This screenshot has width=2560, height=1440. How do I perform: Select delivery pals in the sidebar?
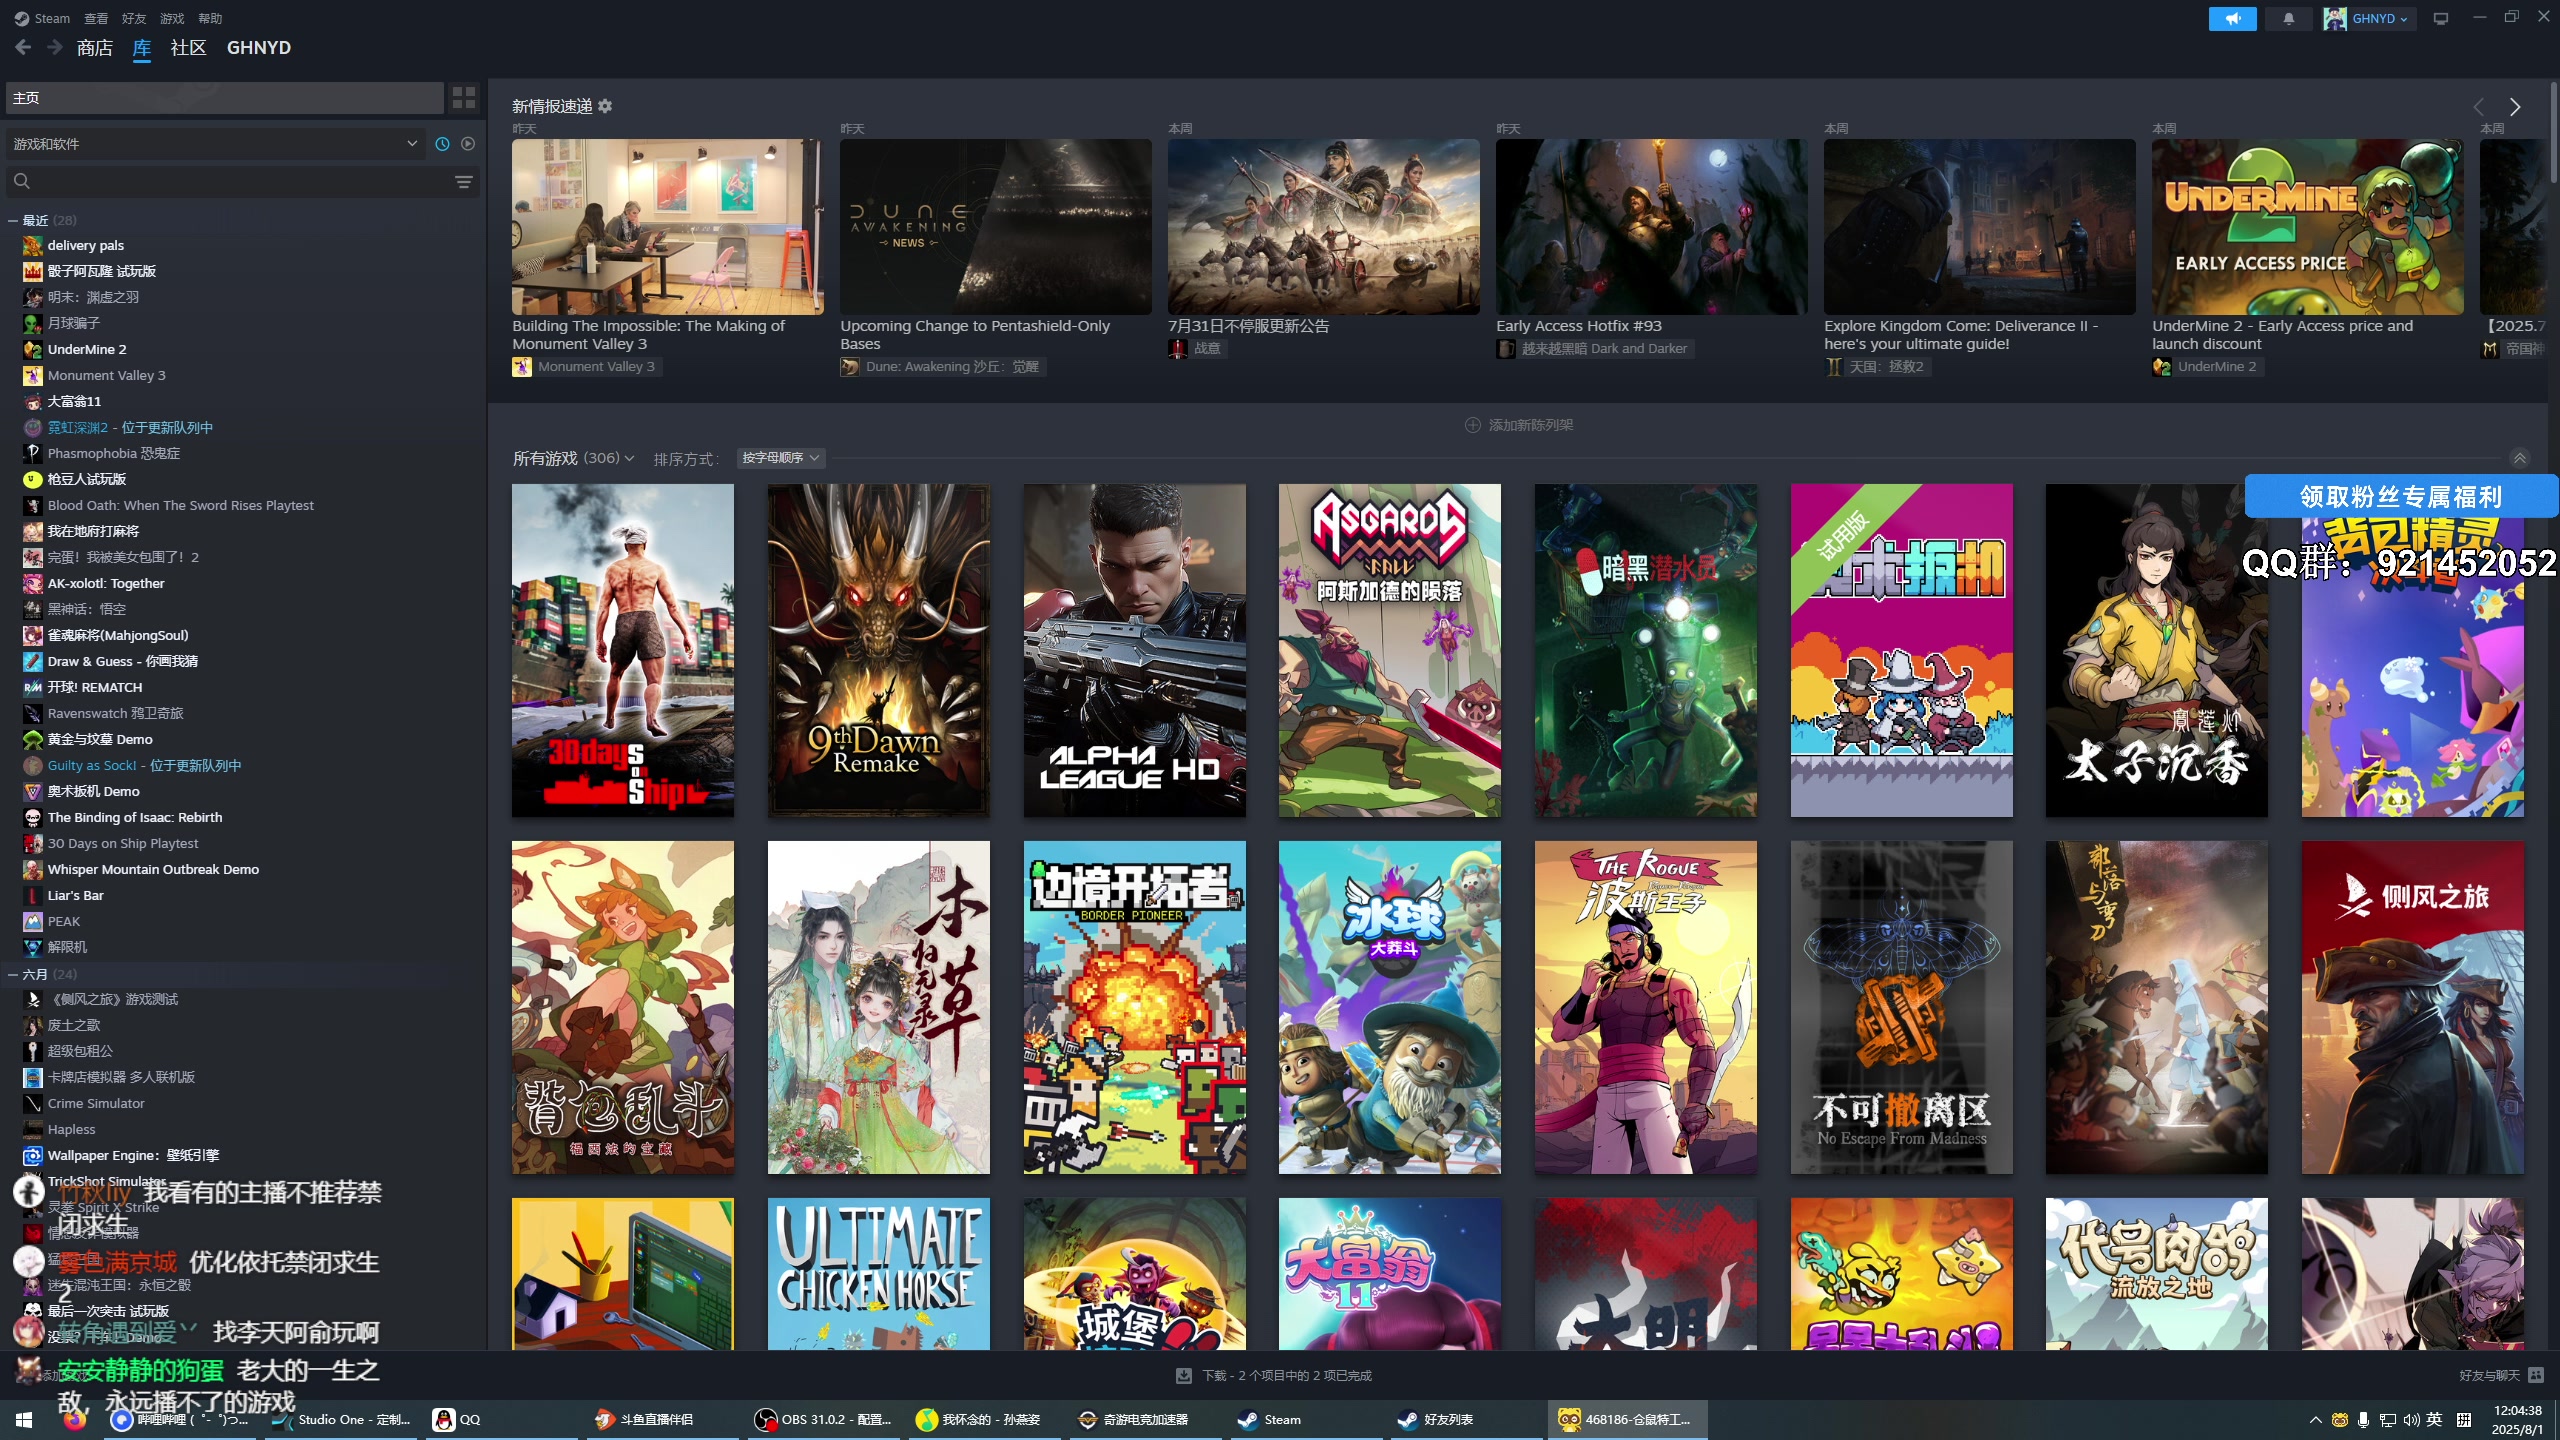pyautogui.click(x=86, y=245)
